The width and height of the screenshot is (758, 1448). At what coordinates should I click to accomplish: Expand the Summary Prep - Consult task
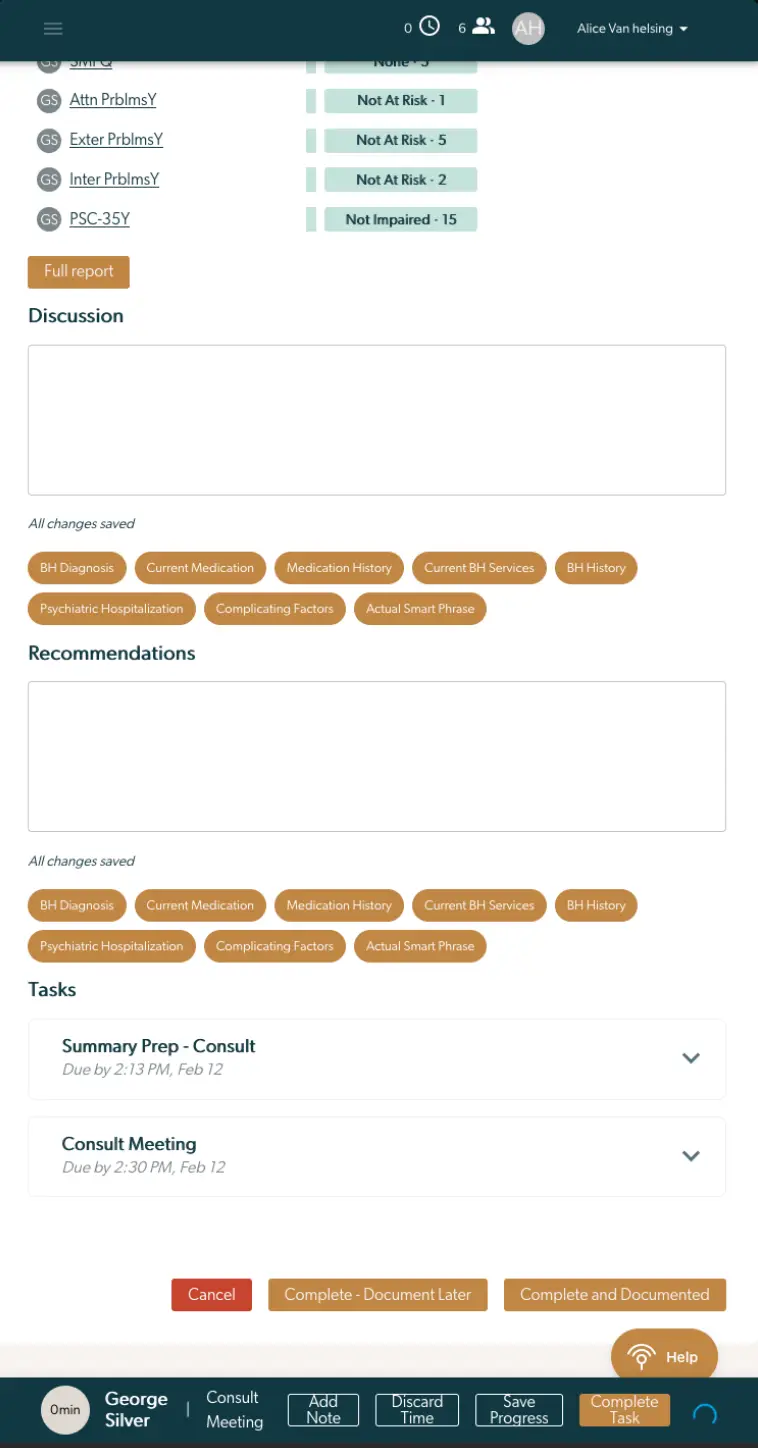point(690,1058)
